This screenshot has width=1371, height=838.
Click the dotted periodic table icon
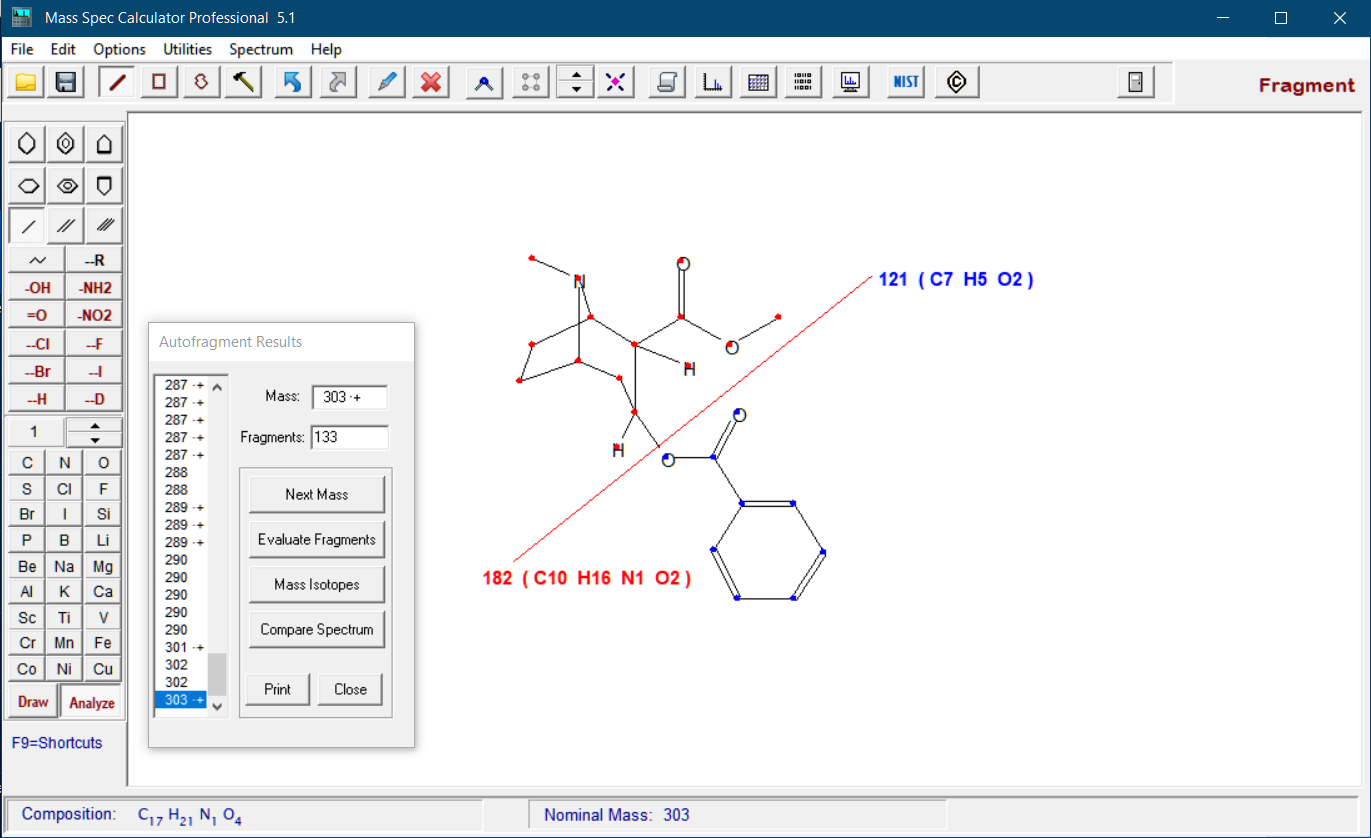[803, 82]
